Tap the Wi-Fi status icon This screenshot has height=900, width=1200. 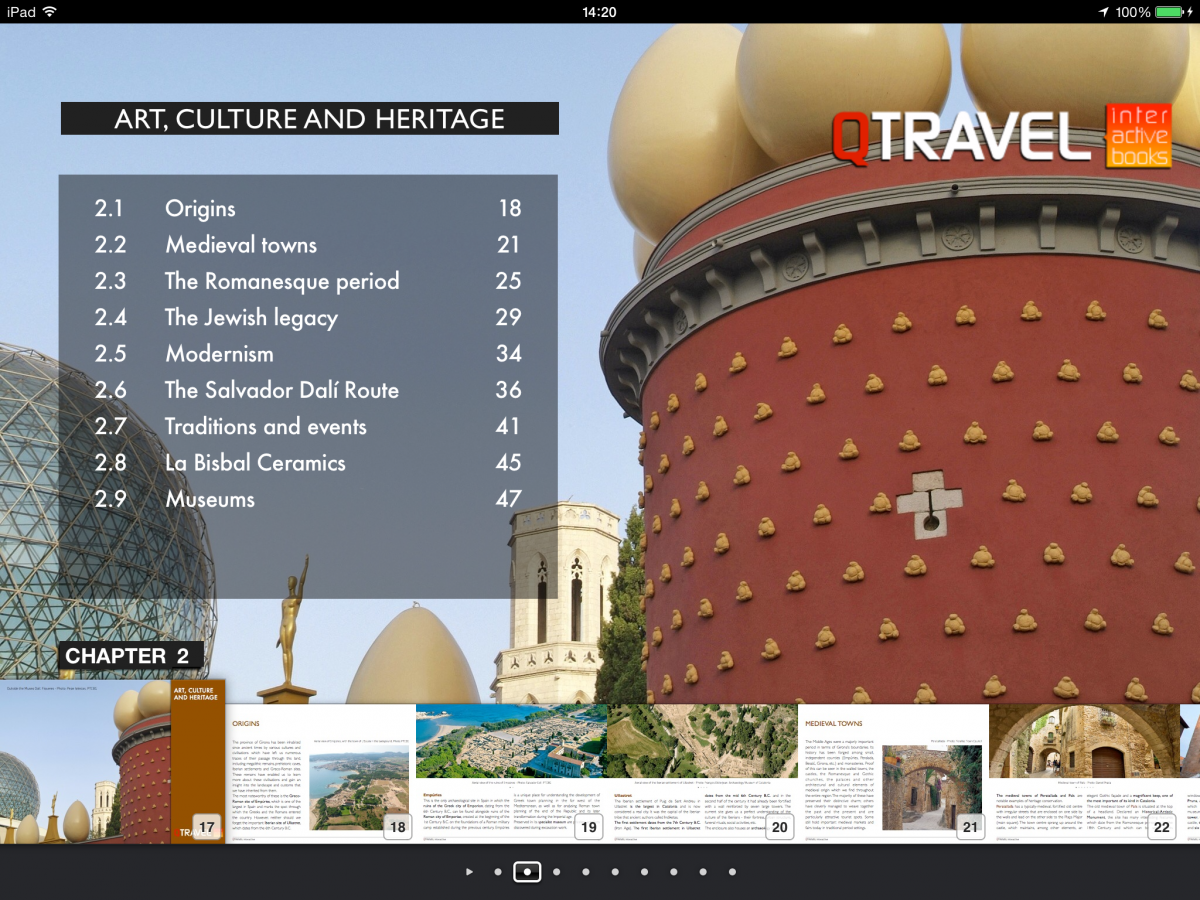tap(50, 12)
